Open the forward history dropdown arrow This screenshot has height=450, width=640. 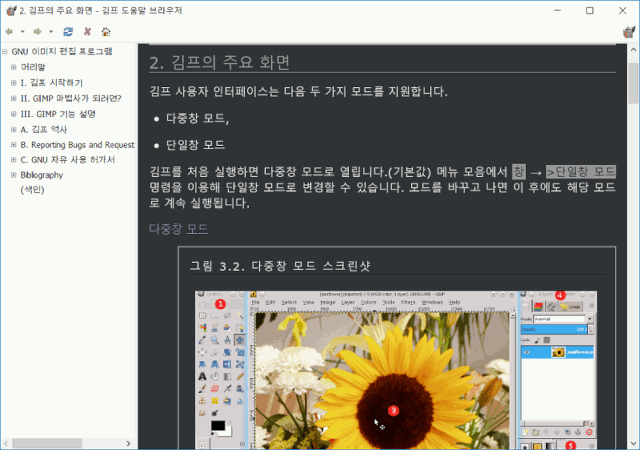(50, 31)
